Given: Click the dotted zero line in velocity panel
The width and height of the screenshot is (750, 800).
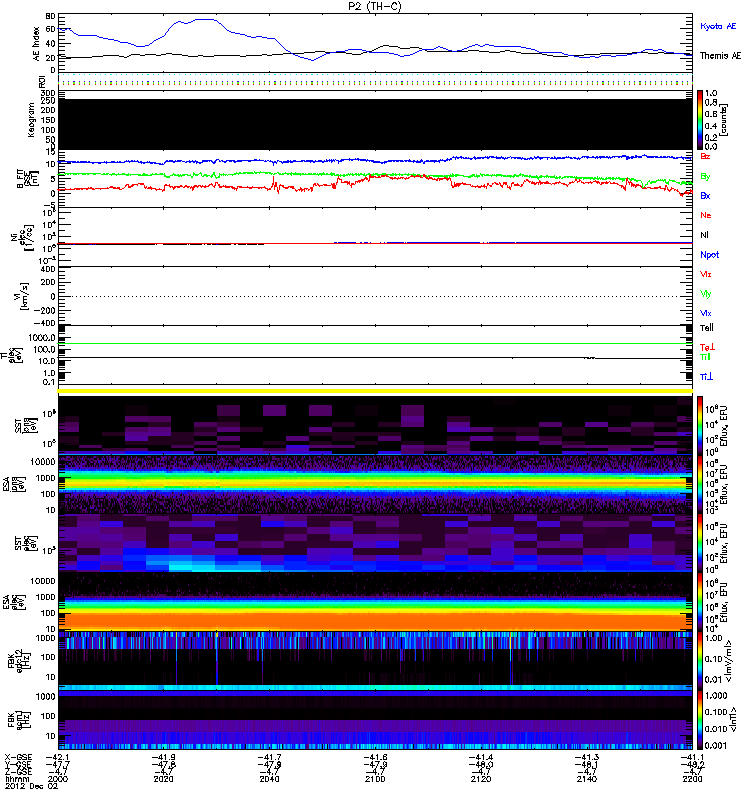Looking at the screenshot, I should (x=375, y=296).
